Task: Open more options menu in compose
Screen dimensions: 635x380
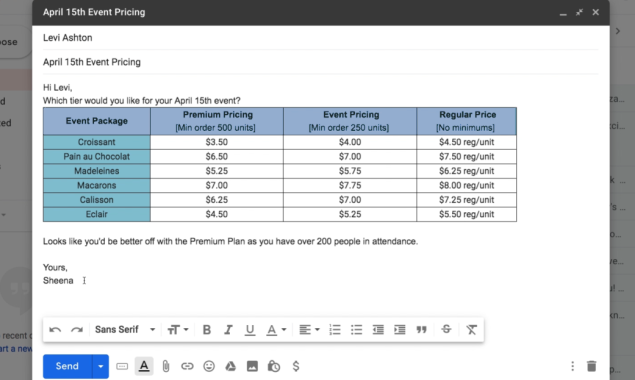Action: pos(572,366)
